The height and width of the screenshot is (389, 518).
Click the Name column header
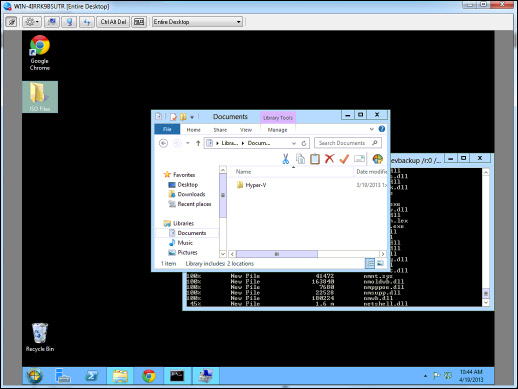243,172
